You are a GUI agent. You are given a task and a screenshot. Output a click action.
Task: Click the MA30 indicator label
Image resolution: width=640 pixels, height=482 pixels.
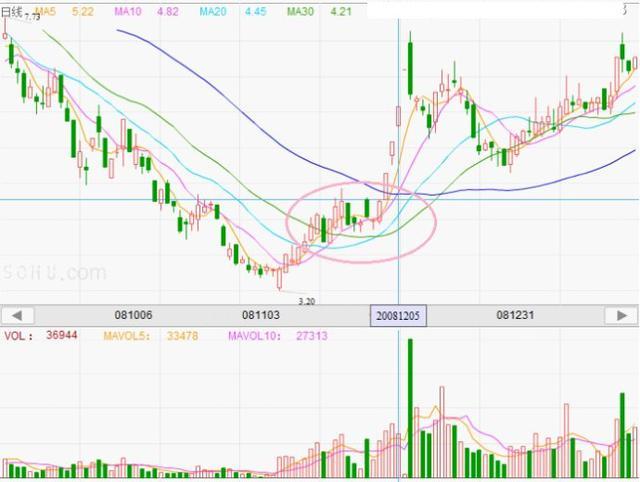click(300, 11)
